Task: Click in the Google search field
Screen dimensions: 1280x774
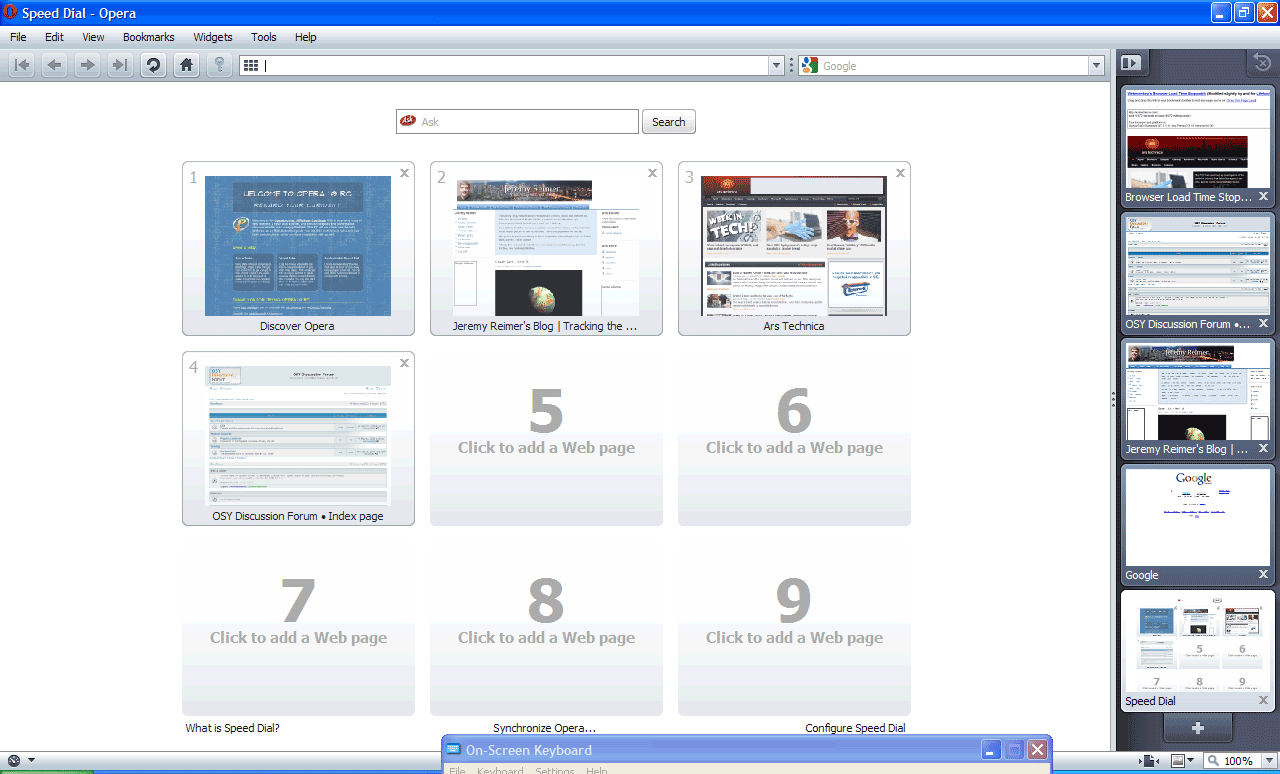Action: (950, 66)
